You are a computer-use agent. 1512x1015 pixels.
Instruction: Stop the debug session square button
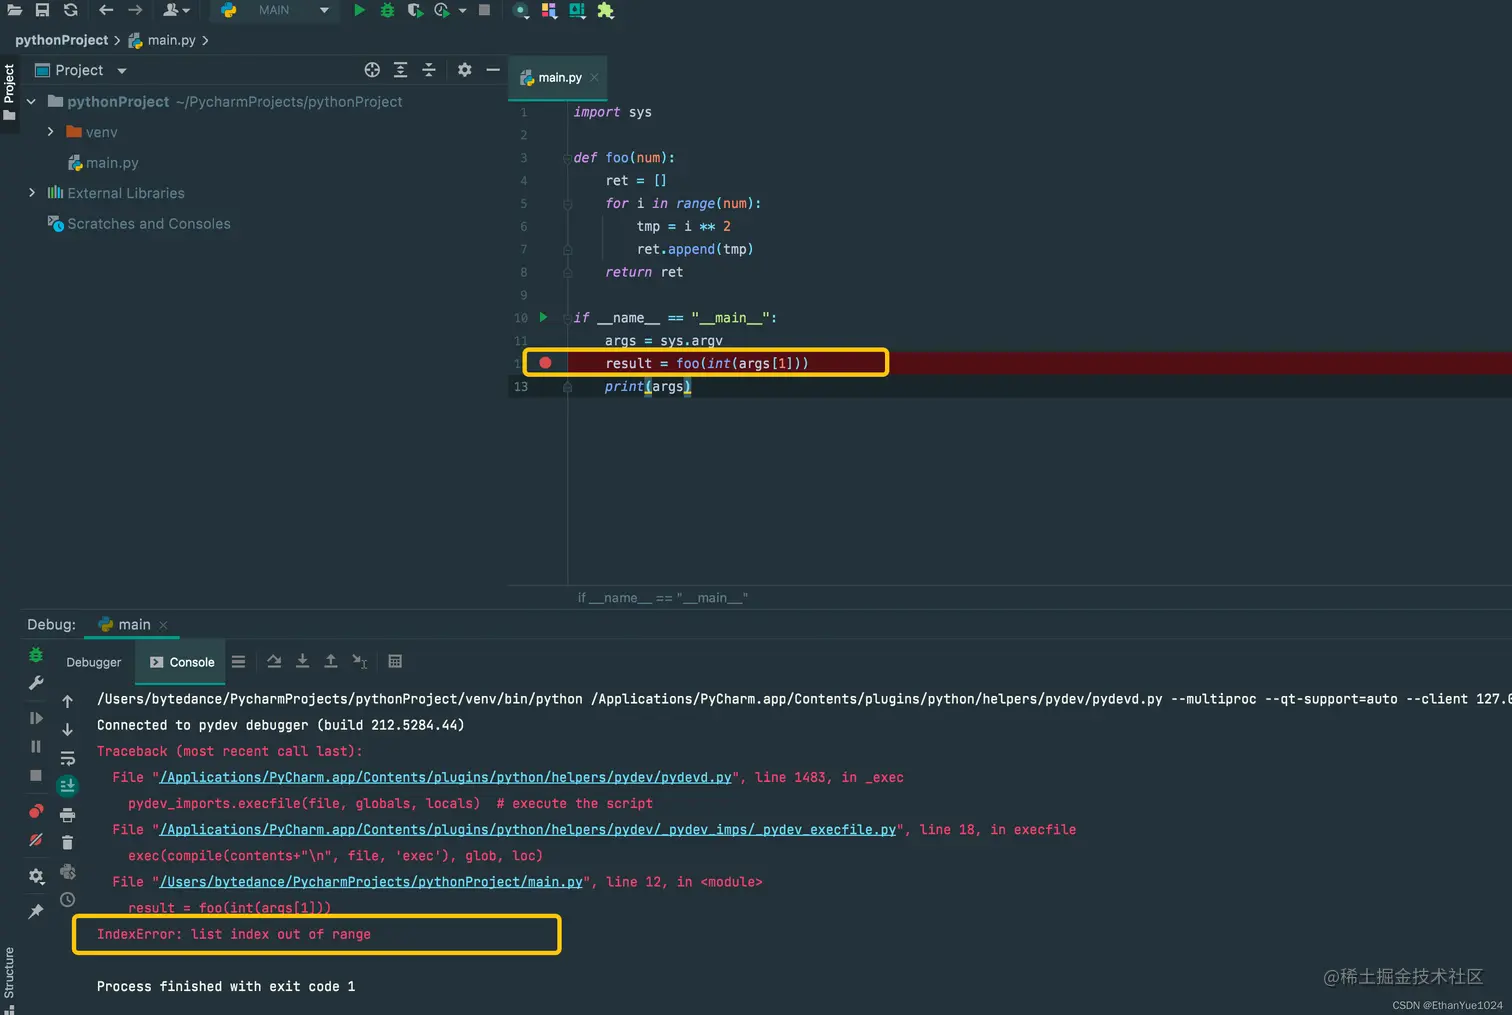tap(36, 775)
